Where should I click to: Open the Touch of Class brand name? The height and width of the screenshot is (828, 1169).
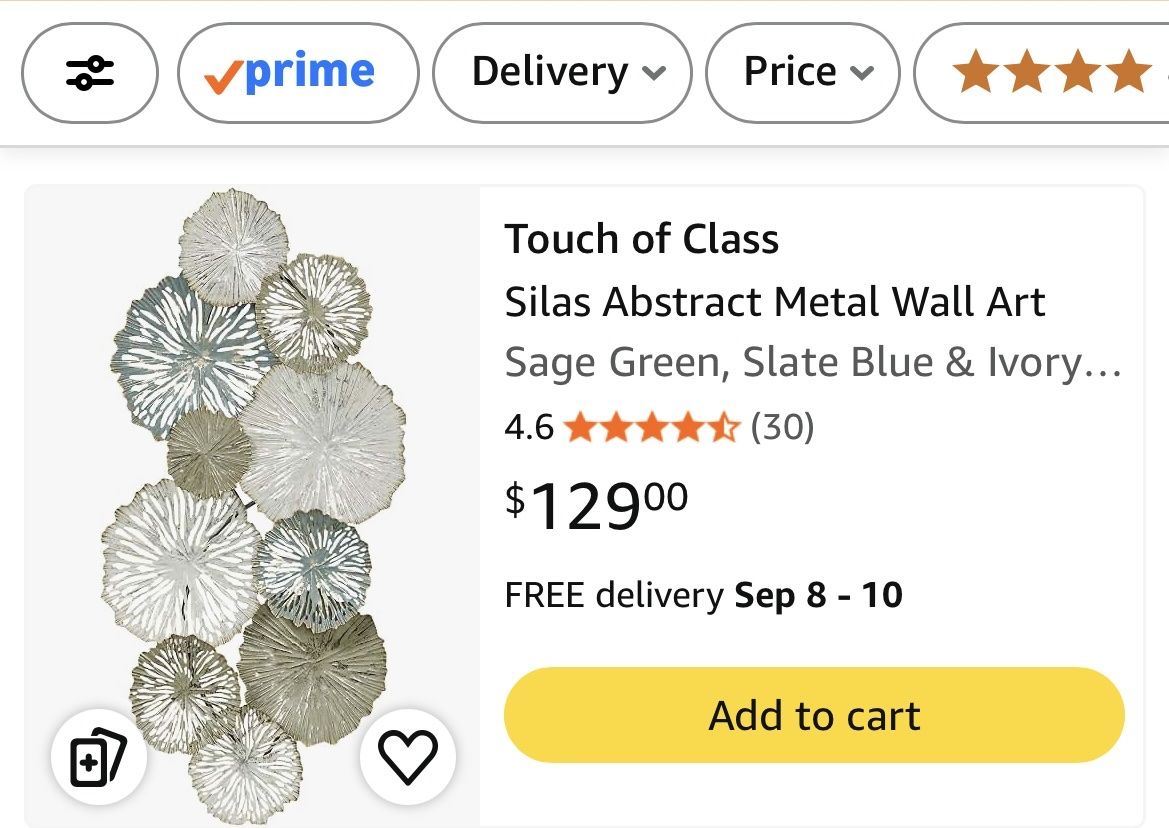pos(642,239)
